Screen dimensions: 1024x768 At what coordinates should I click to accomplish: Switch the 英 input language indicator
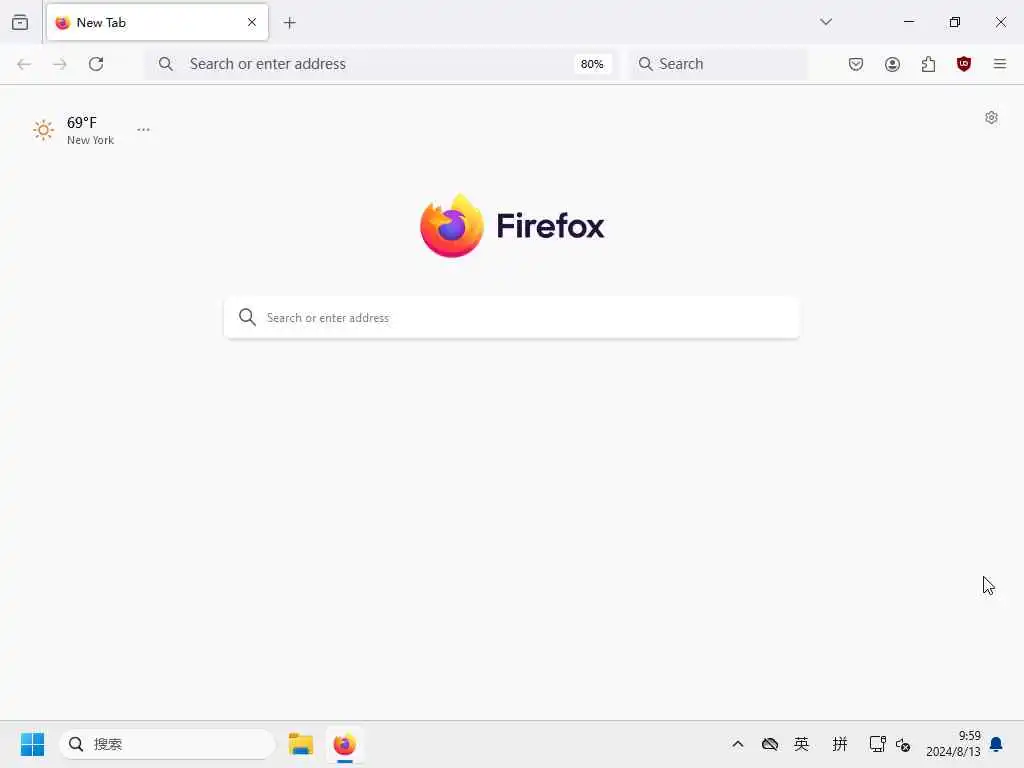coord(801,744)
